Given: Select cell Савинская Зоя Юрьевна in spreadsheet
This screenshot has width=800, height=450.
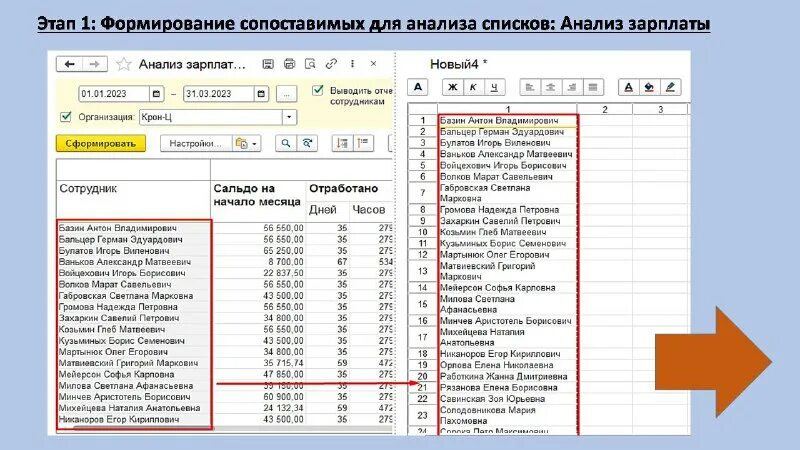Looking at the screenshot, I should (508, 399).
